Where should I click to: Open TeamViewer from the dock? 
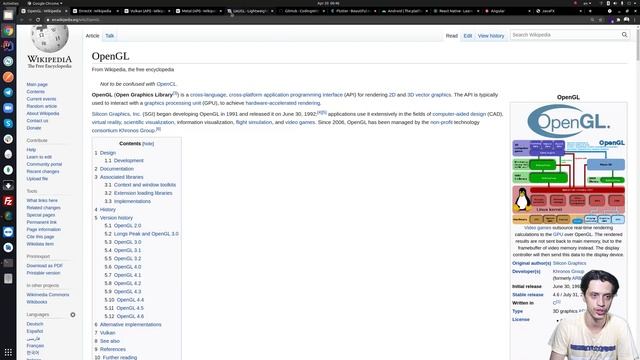coord(8,232)
